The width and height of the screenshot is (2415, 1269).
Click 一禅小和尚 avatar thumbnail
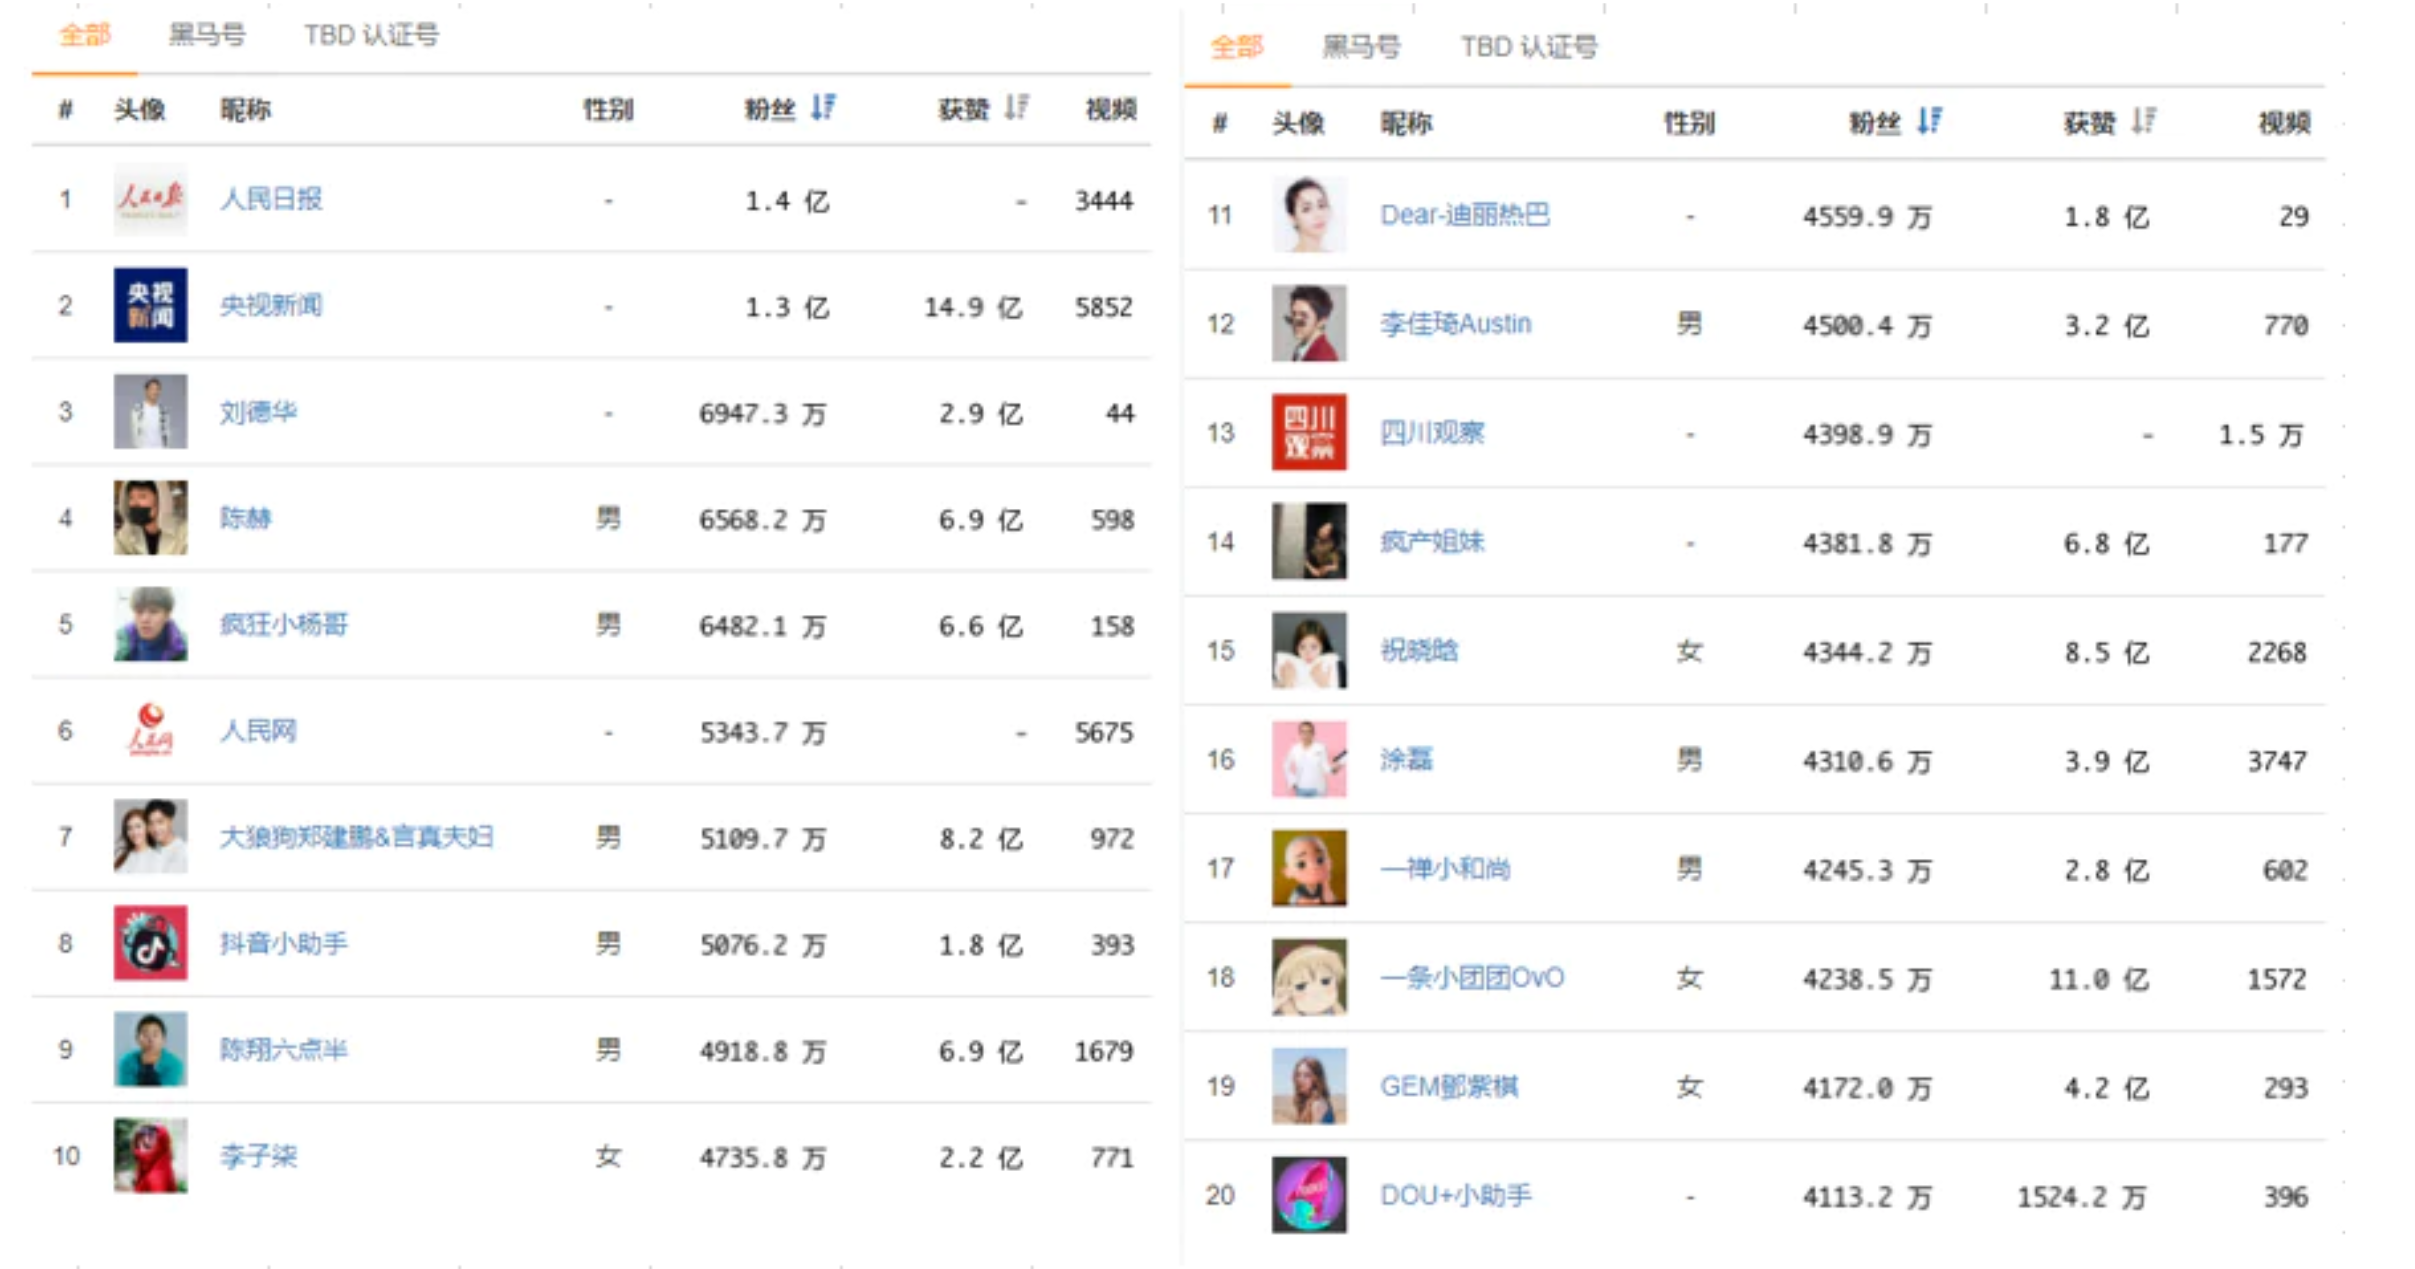(x=1308, y=868)
